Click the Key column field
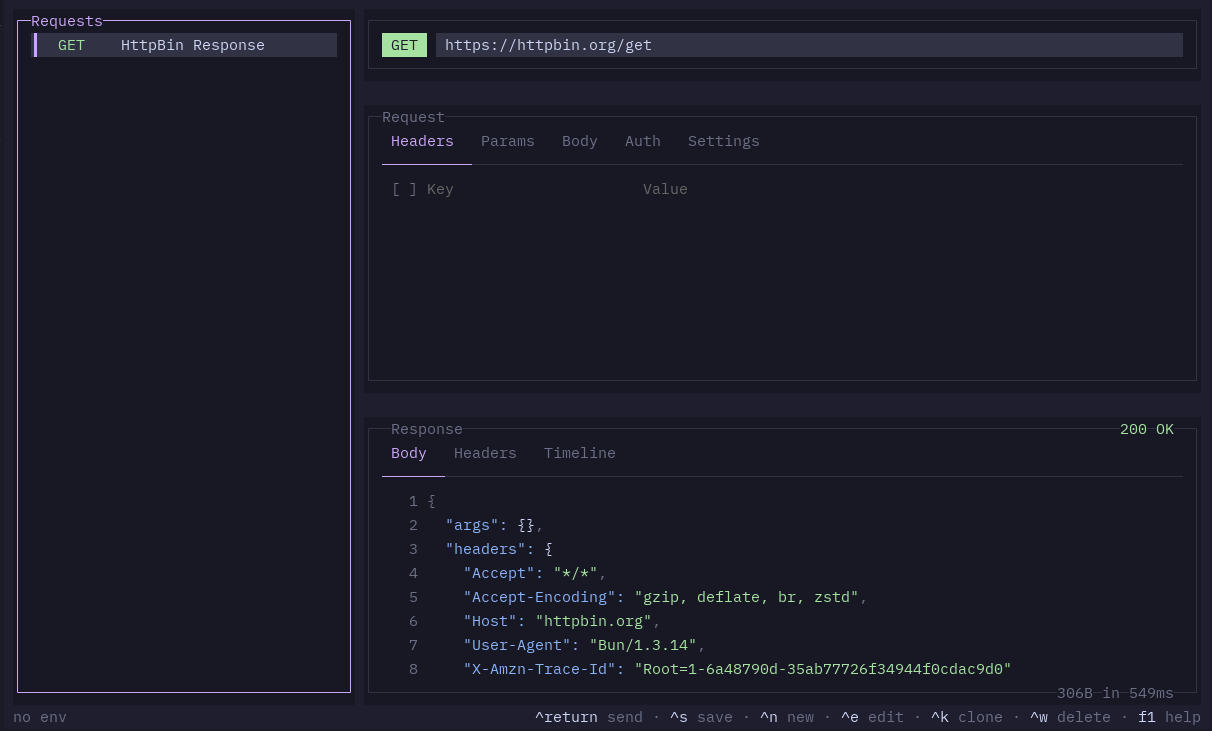This screenshot has width=1212, height=731. click(440, 189)
